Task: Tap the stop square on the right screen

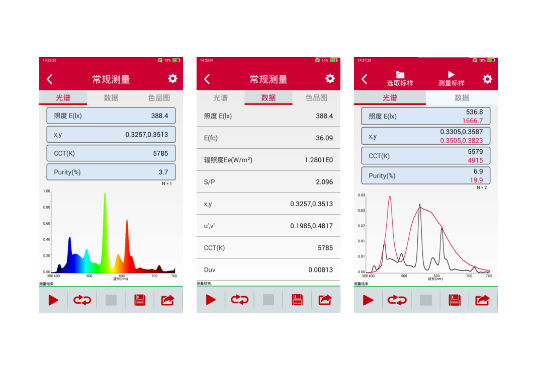Action: click(x=426, y=300)
